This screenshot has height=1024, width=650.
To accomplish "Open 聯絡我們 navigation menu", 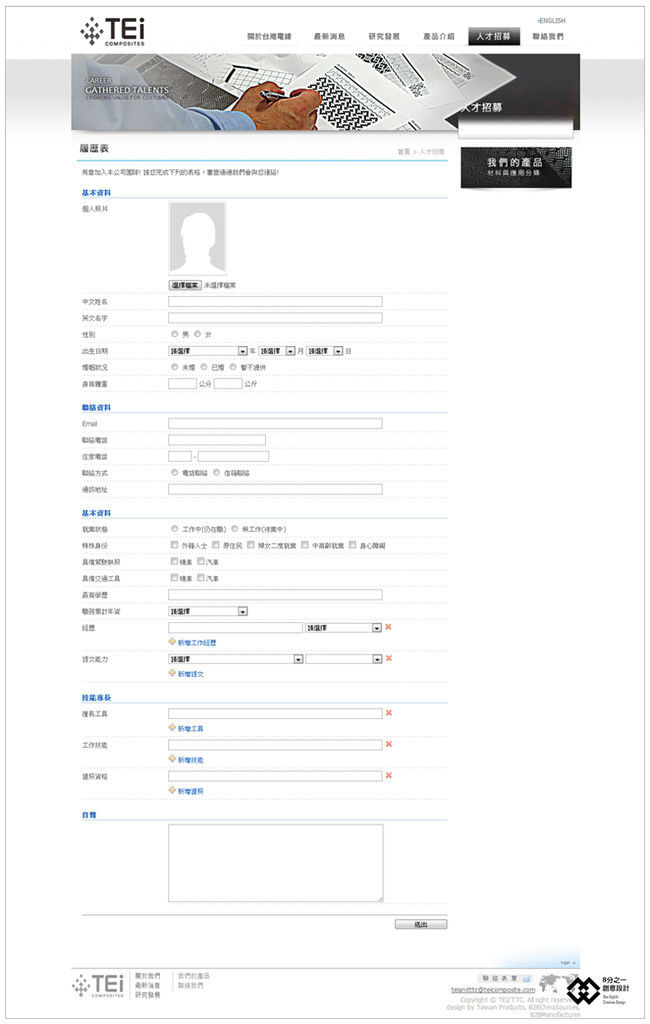I will (548, 37).
